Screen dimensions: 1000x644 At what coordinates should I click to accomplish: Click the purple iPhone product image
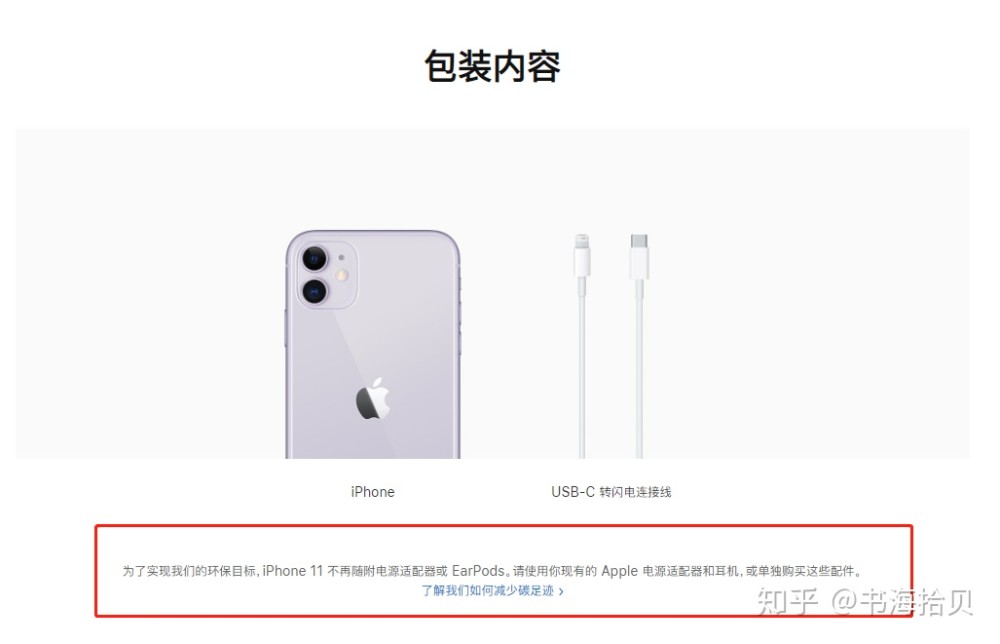[x=372, y=344]
